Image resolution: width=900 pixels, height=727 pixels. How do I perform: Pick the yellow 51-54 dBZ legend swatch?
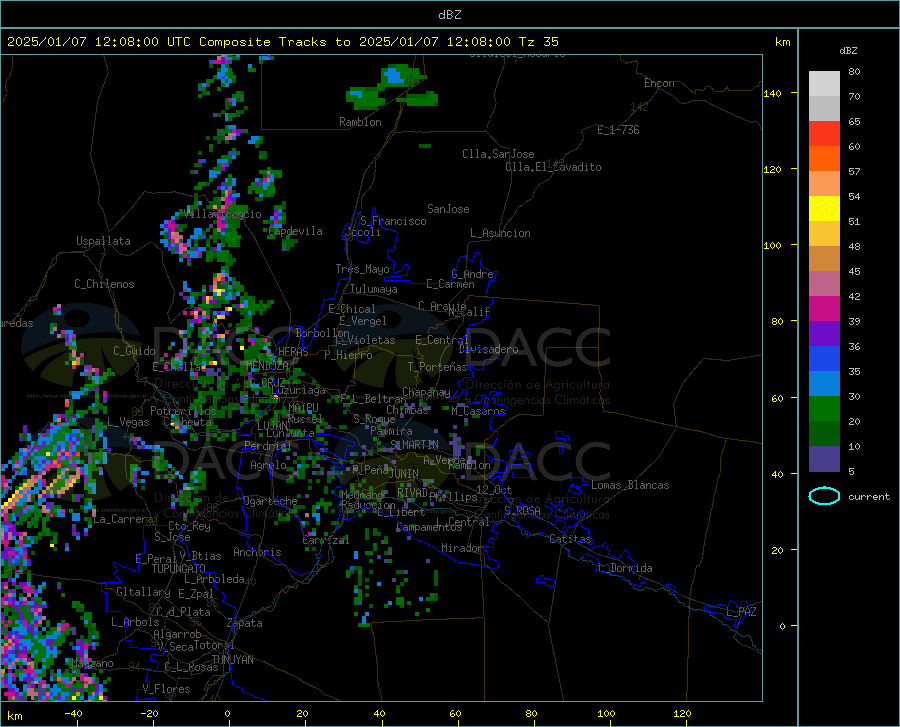coord(824,209)
